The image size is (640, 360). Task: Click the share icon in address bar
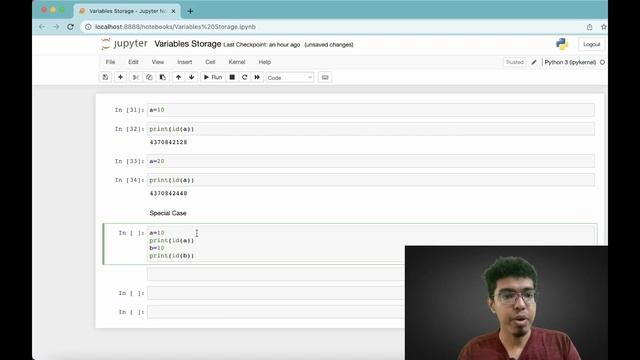(589, 27)
